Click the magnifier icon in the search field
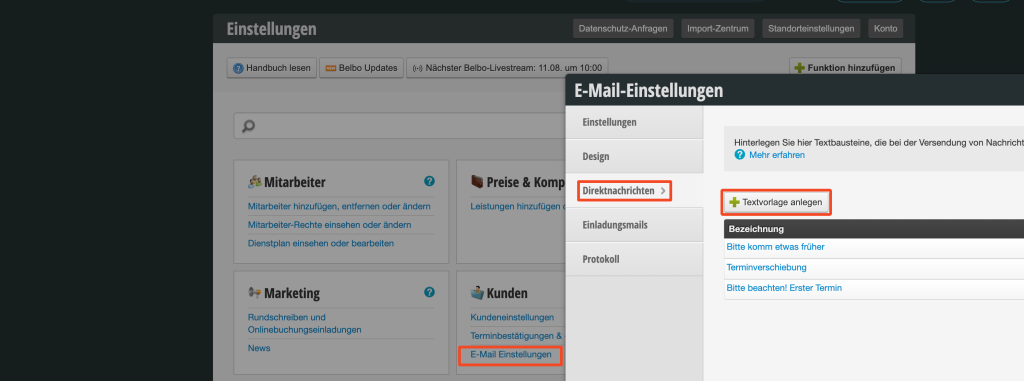 click(x=248, y=126)
